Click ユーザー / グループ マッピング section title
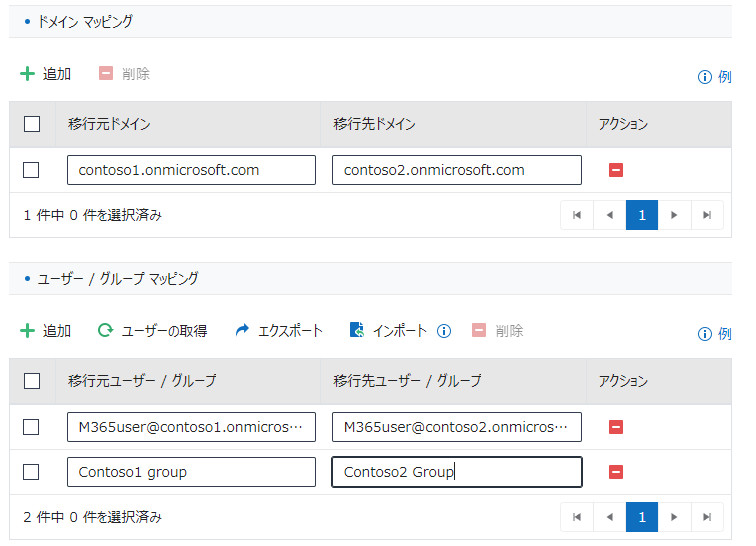This screenshot has height=546, width=756. click(118, 279)
